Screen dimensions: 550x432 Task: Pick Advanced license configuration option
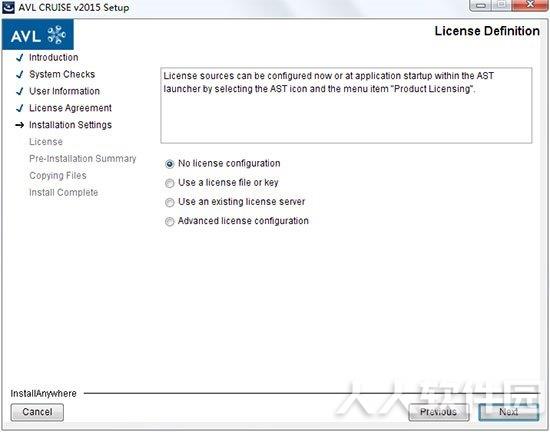point(170,222)
